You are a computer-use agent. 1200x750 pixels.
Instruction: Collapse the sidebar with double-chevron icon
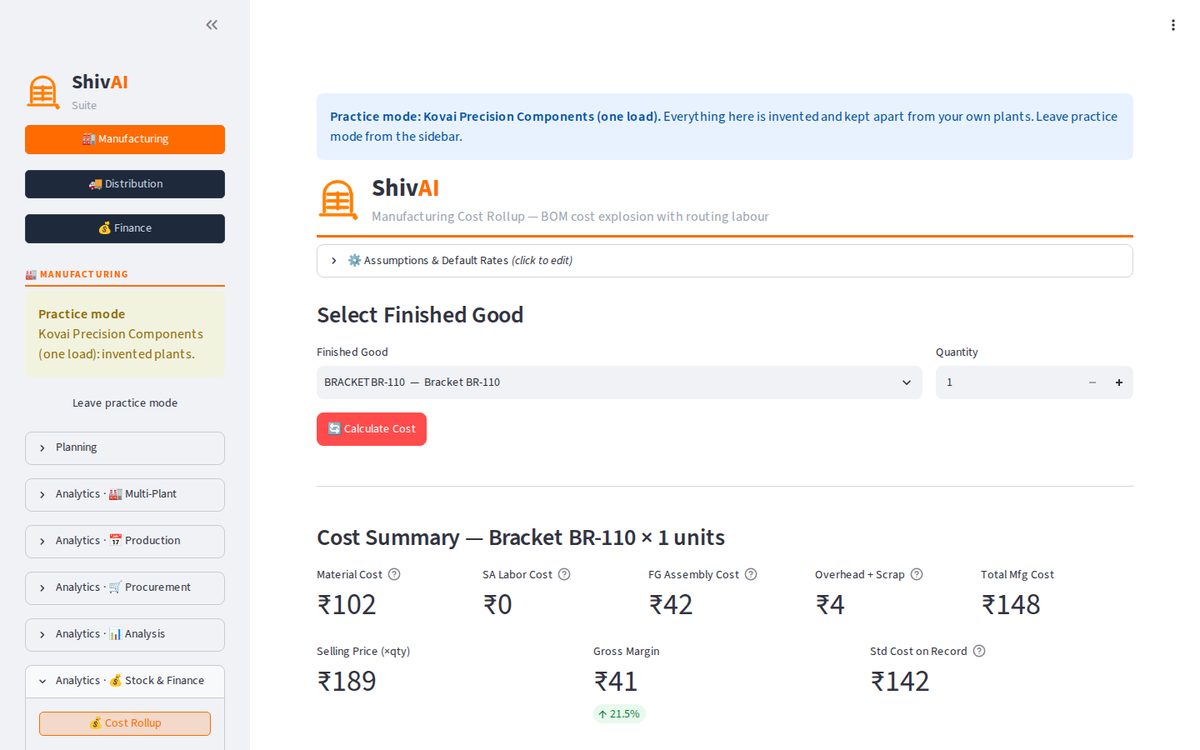(212, 25)
